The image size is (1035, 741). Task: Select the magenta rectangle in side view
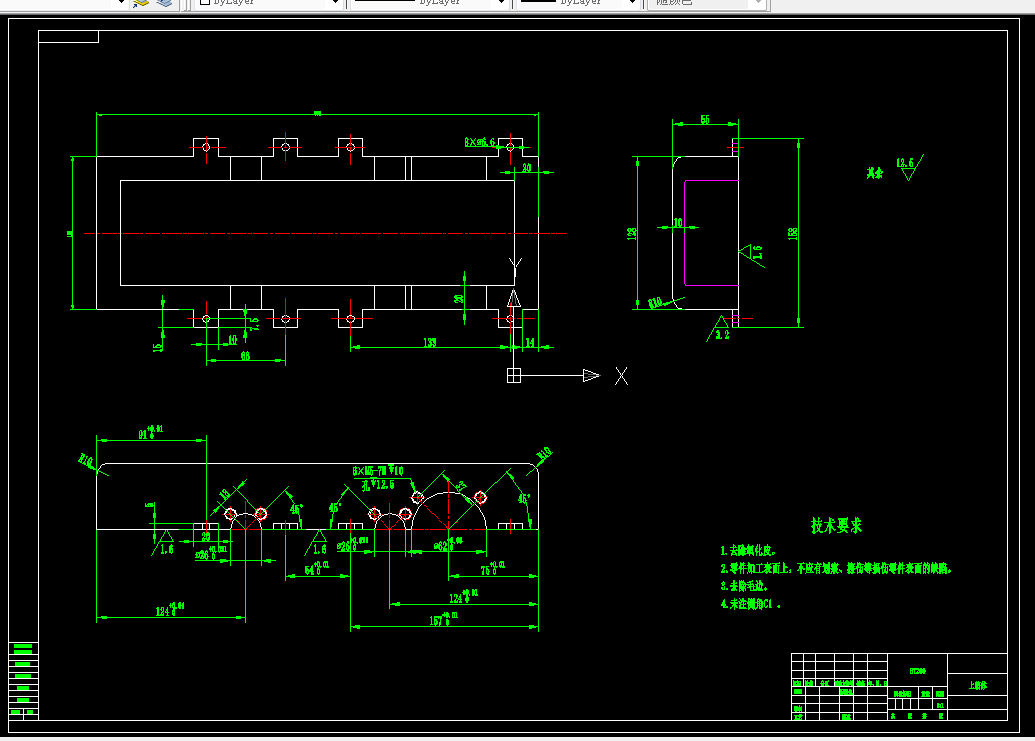(711, 233)
